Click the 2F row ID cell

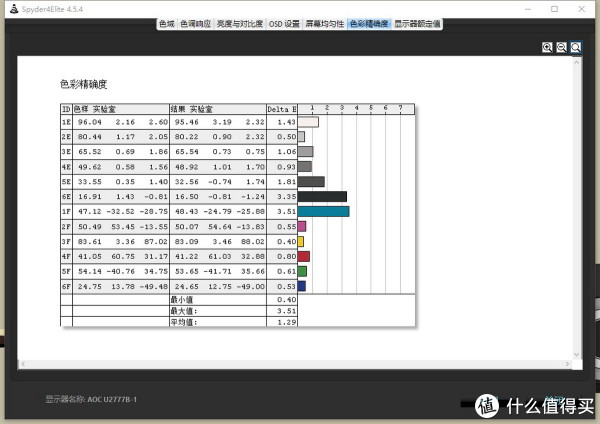tap(66, 226)
